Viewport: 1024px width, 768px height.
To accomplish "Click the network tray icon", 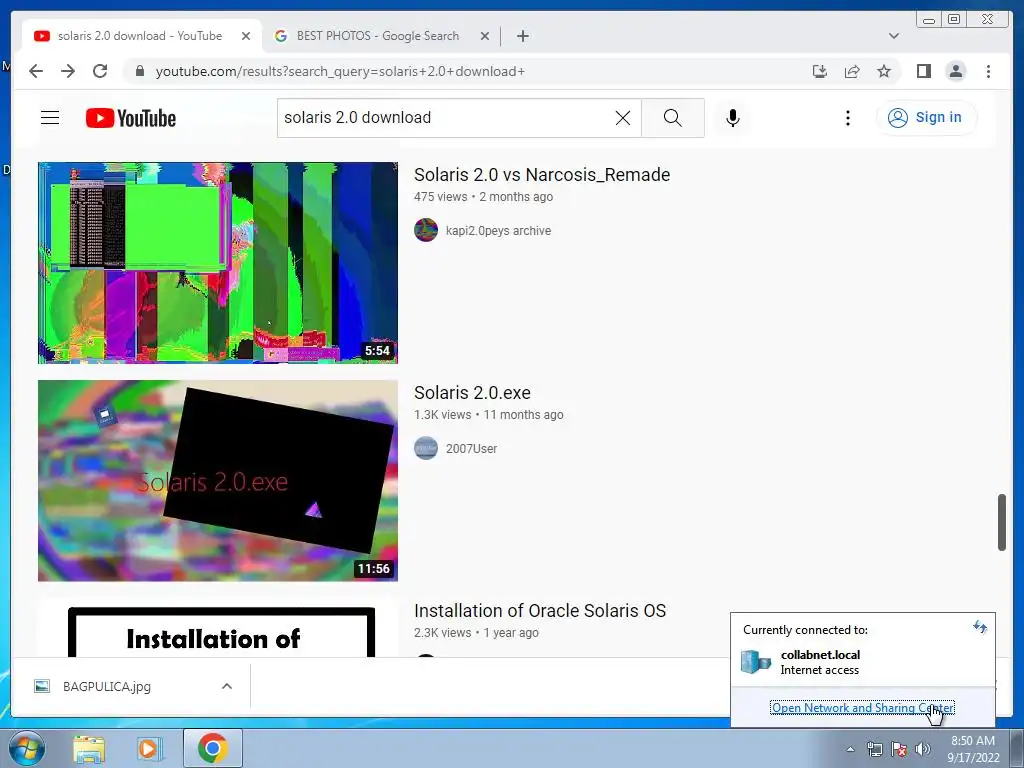I will pos(874,749).
